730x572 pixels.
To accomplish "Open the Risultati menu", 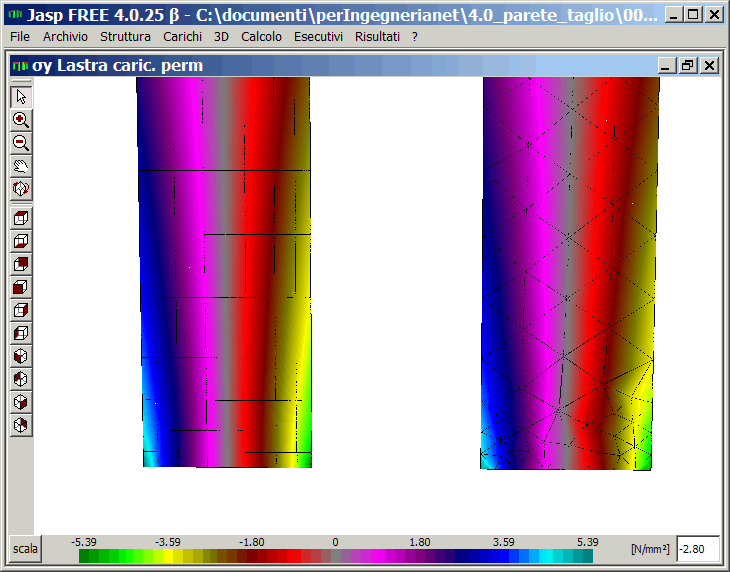I will pos(377,37).
